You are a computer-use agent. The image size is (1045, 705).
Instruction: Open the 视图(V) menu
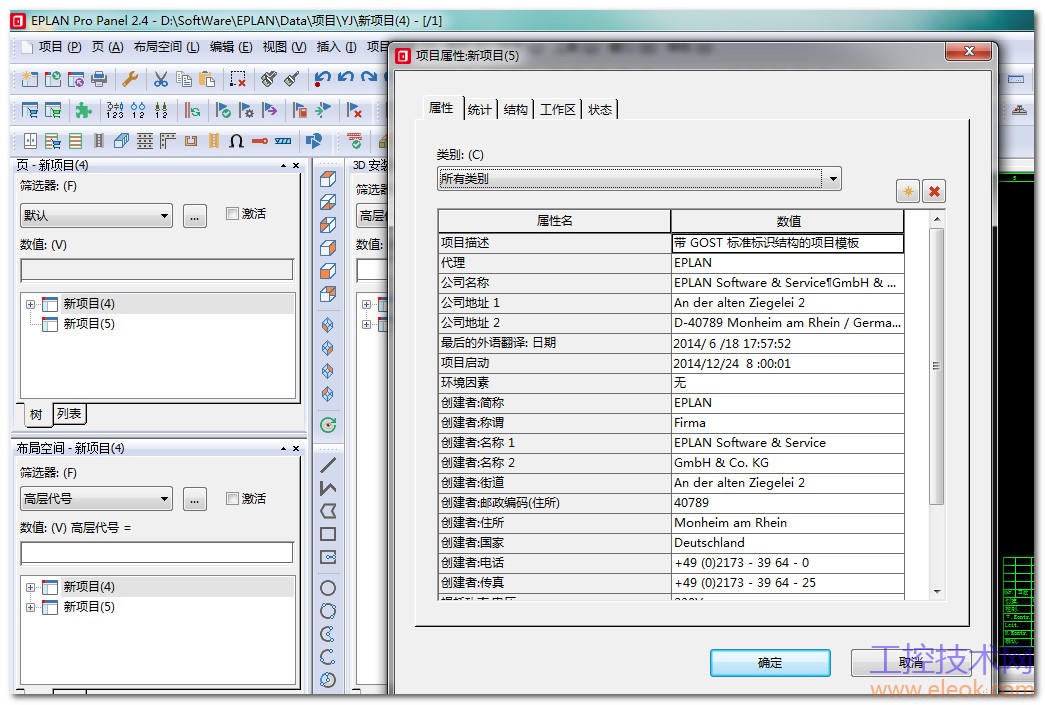point(284,47)
